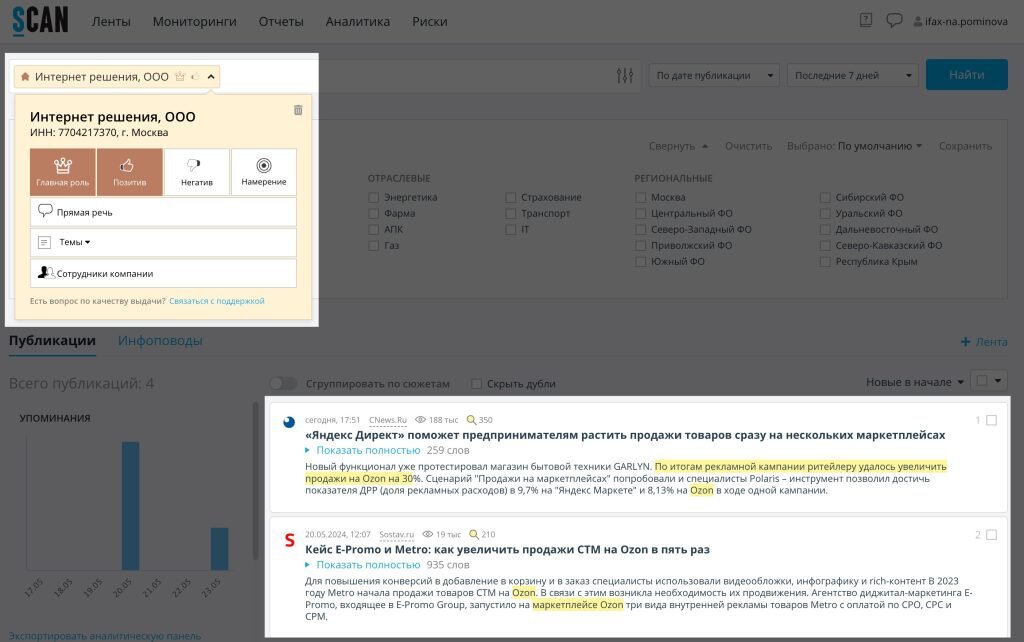Click the SCAN logo
Image resolution: width=1024 pixels, height=642 pixels.
click(x=40, y=20)
